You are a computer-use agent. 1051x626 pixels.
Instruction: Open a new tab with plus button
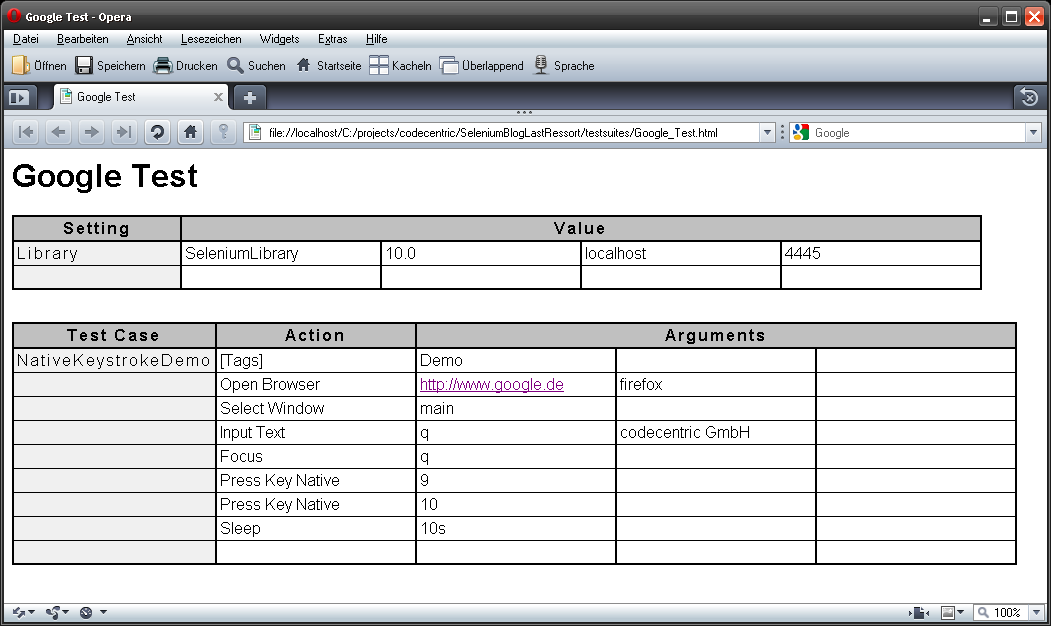point(250,97)
